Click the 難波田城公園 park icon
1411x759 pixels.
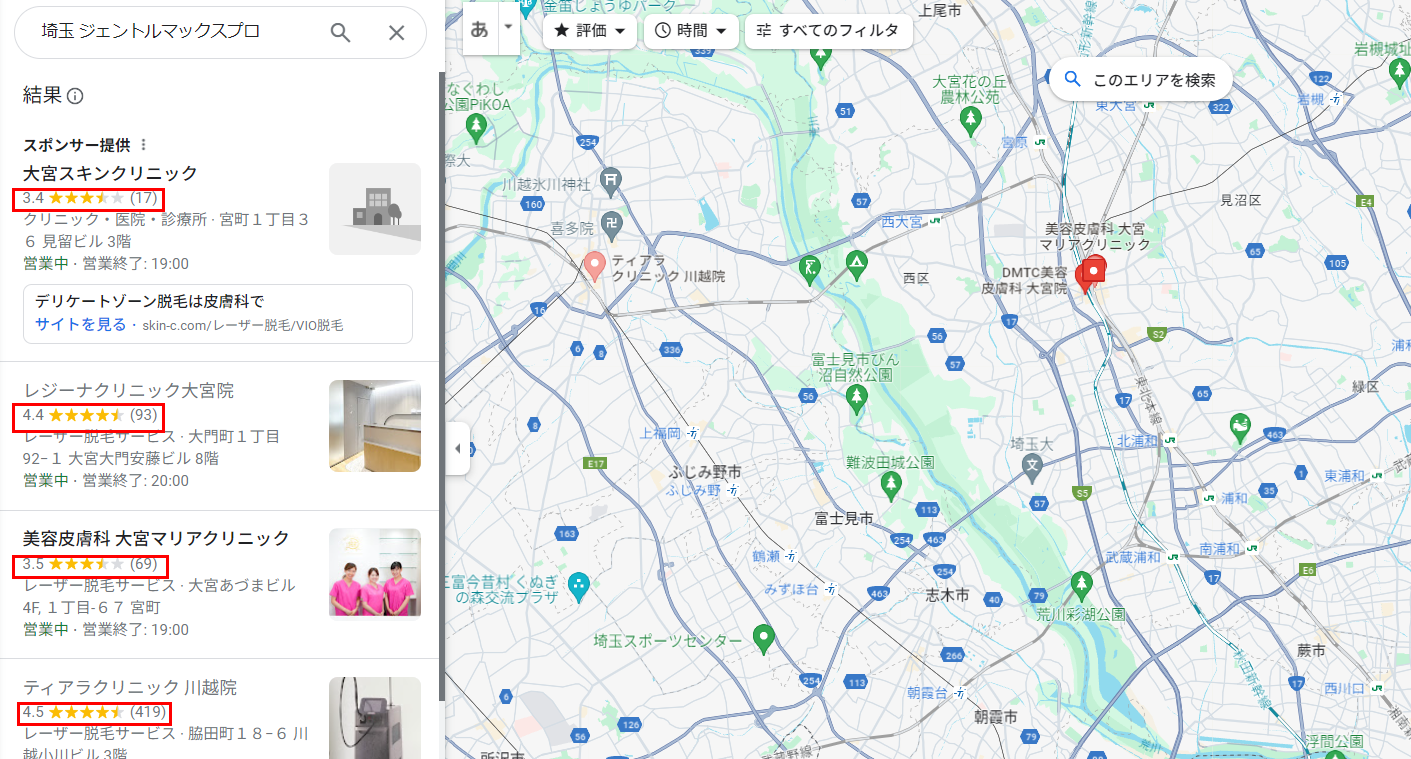click(x=891, y=486)
